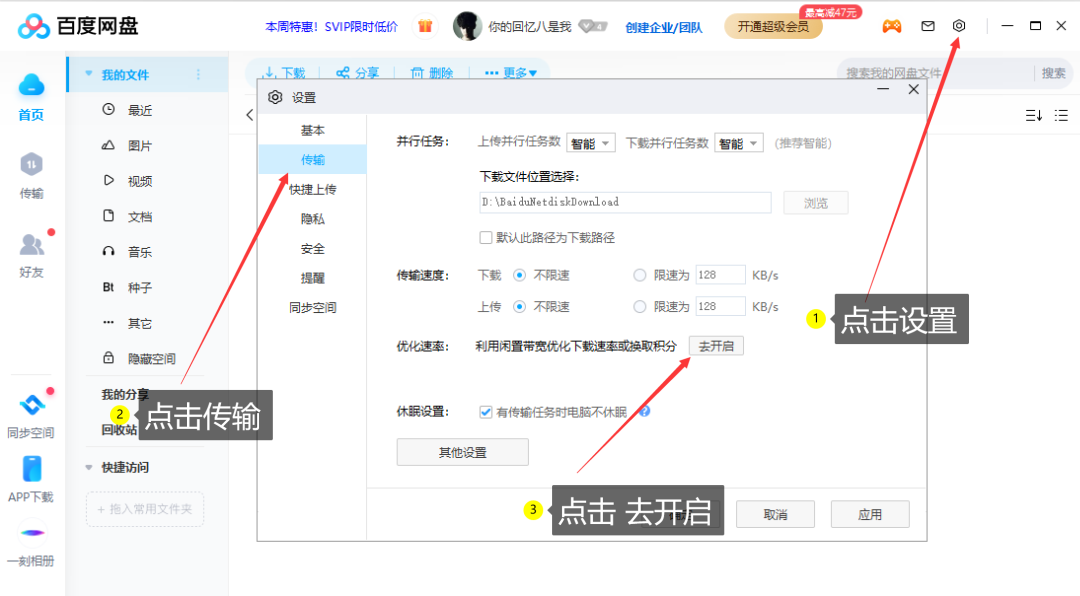Screen dimensions: 1080x596
Task: Click download speed limit KB/s field
Action: pos(720,275)
